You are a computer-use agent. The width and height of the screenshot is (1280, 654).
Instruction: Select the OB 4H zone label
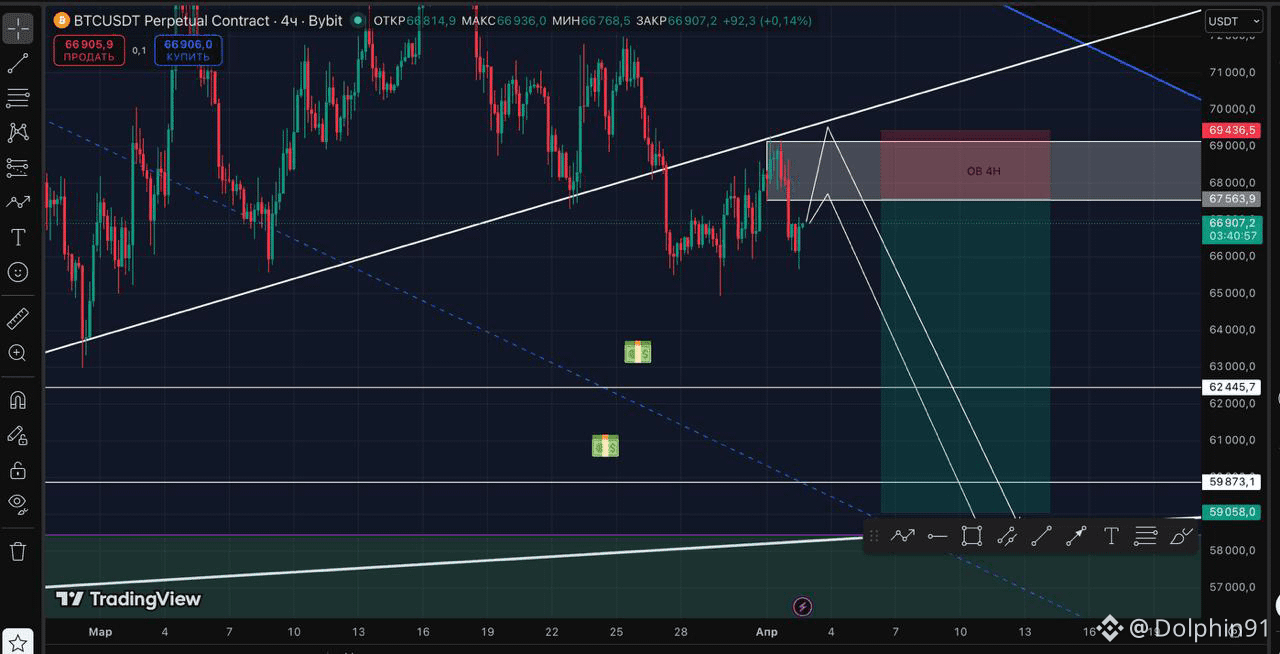pyautogui.click(x=983, y=171)
